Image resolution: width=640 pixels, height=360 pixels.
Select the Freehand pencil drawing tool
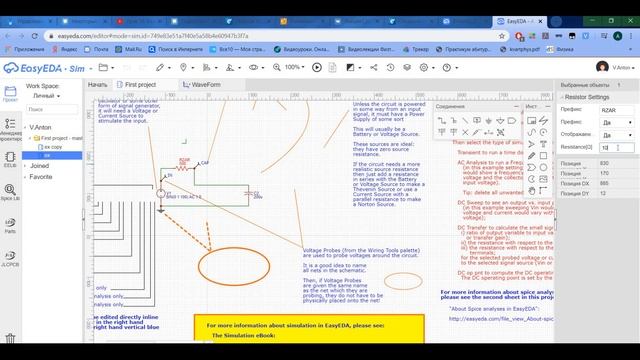pyautogui.click(x=531, y=156)
